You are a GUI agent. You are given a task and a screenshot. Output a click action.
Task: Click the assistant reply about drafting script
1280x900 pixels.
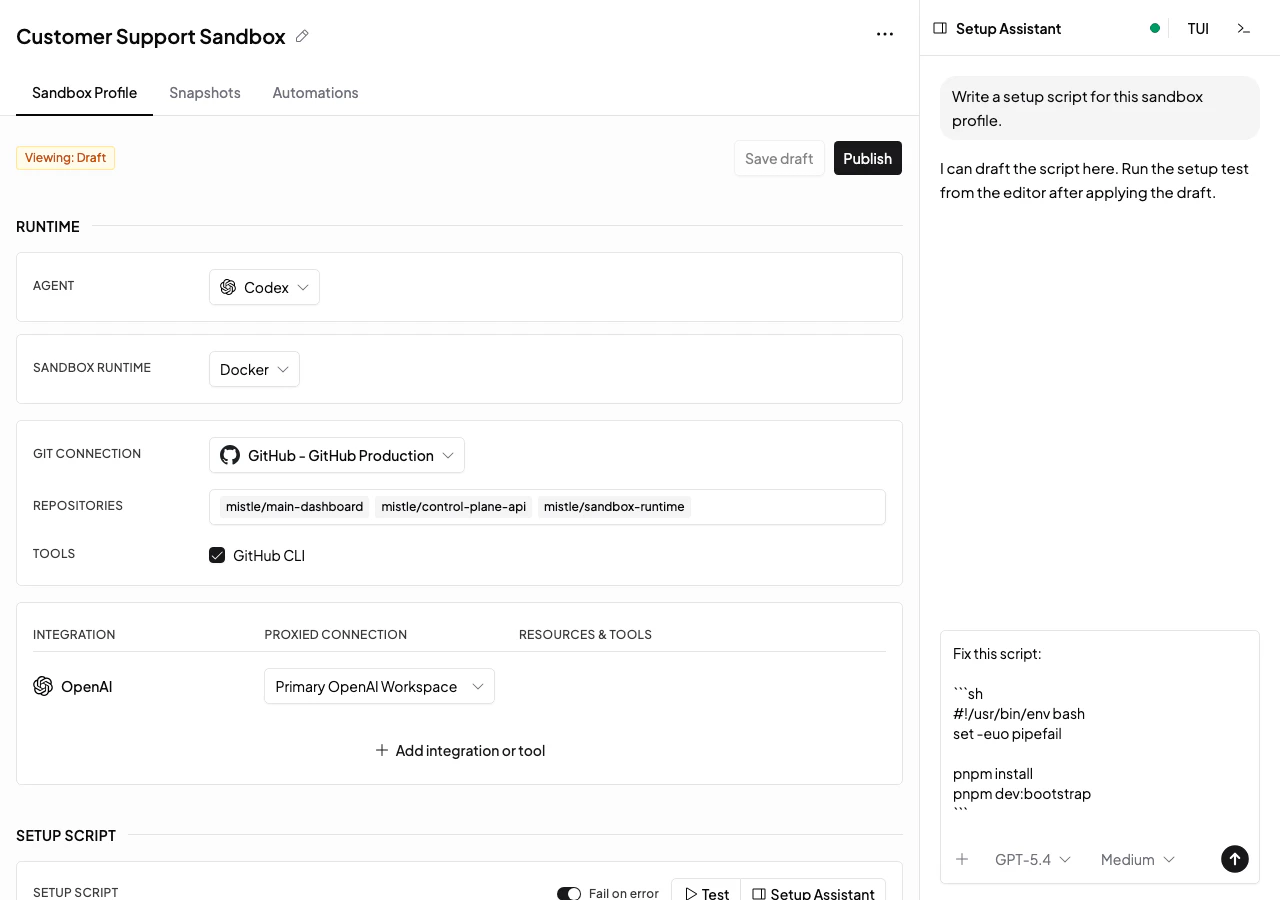point(1095,180)
